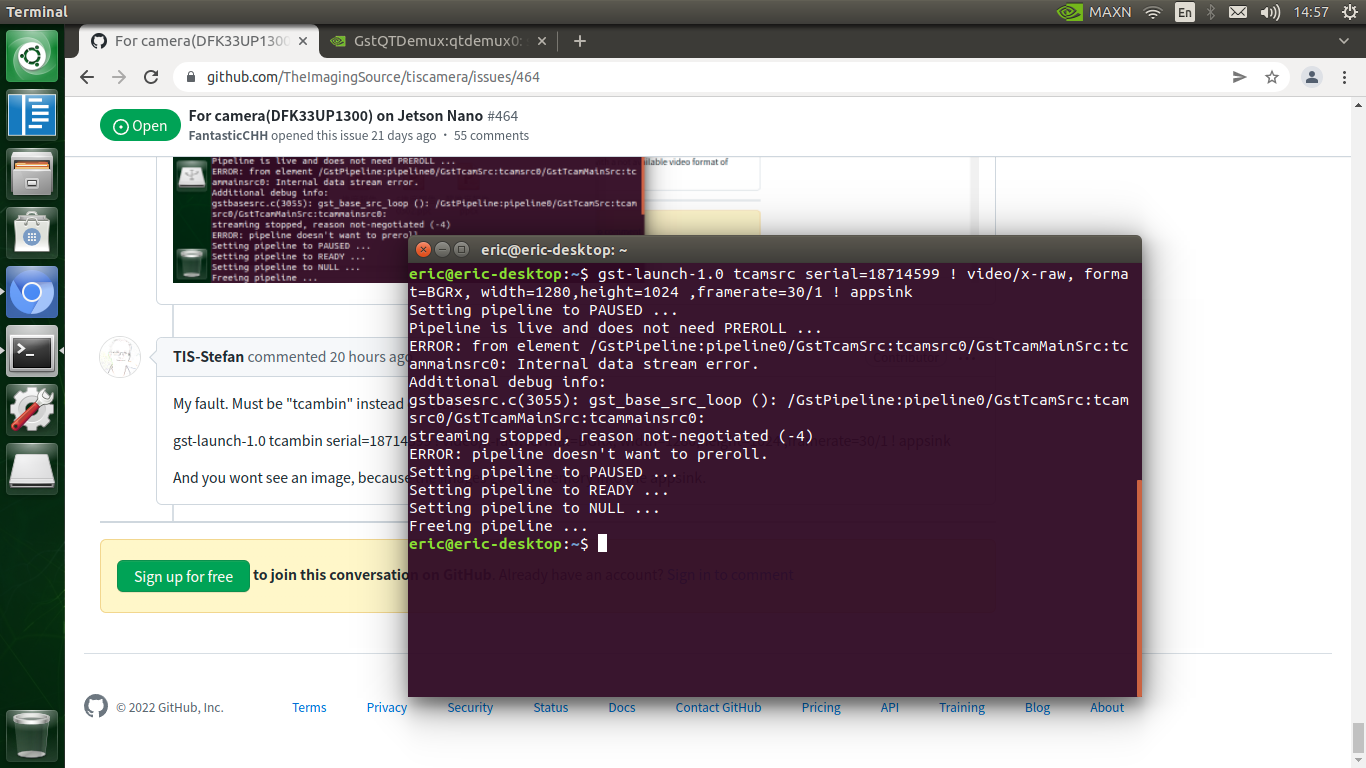Click the GitHub octocat logo in the footer
Image resolution: width=1366 pixels, height=768 pixels.
95,706
